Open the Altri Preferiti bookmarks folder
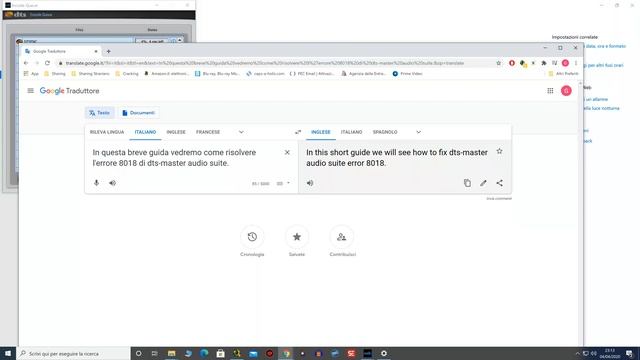 pyautogui.click(x=563, y=74)
